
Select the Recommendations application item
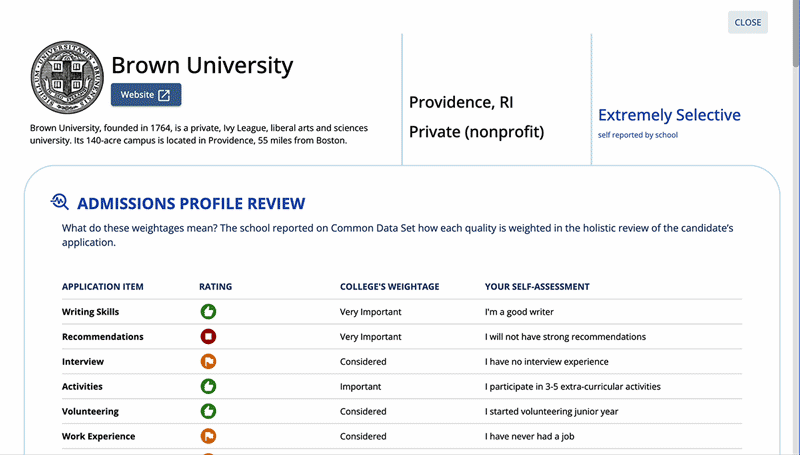103,337
